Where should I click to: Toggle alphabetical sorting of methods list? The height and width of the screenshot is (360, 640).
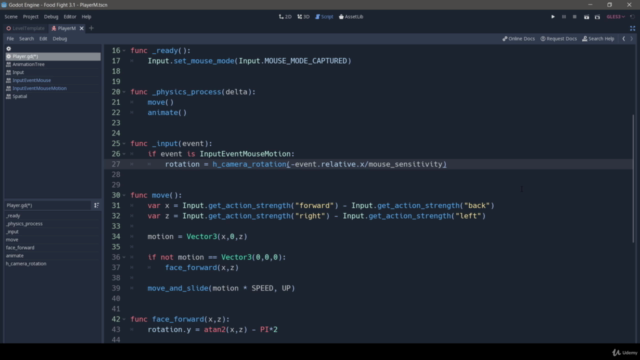click(x=96, y=205)
